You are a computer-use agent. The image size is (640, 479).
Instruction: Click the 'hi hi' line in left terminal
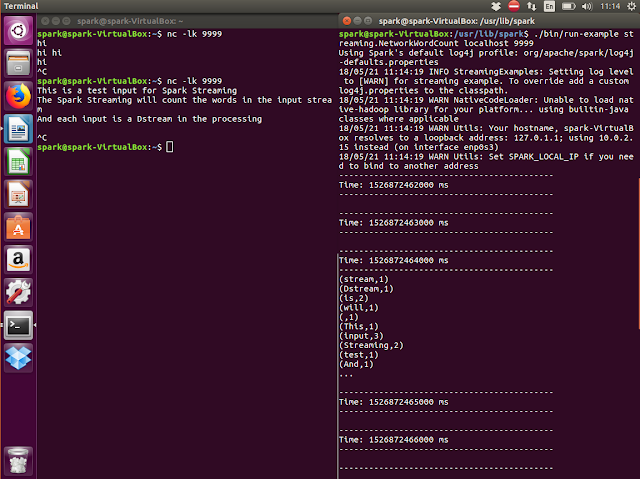[49, 53]
